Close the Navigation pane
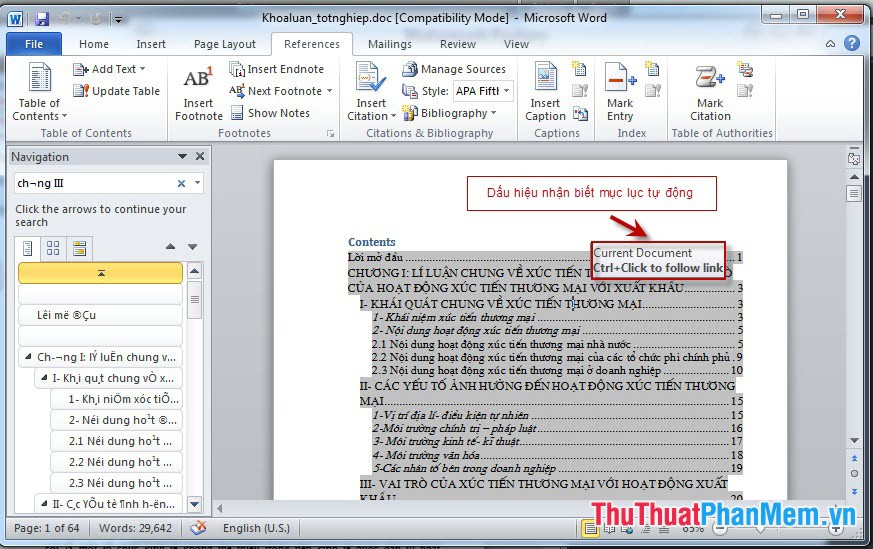This screenshot has height=549, width=873. (x=200, y=156)
